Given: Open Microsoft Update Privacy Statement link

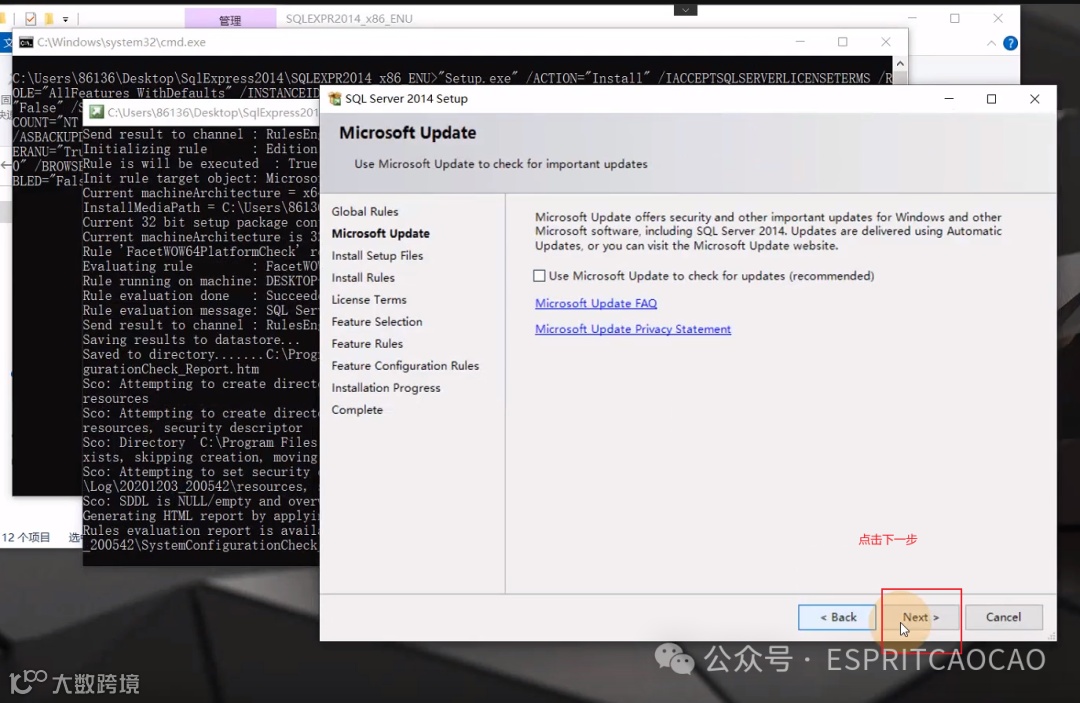Looking at the screenshot, I should coord(633,329).
